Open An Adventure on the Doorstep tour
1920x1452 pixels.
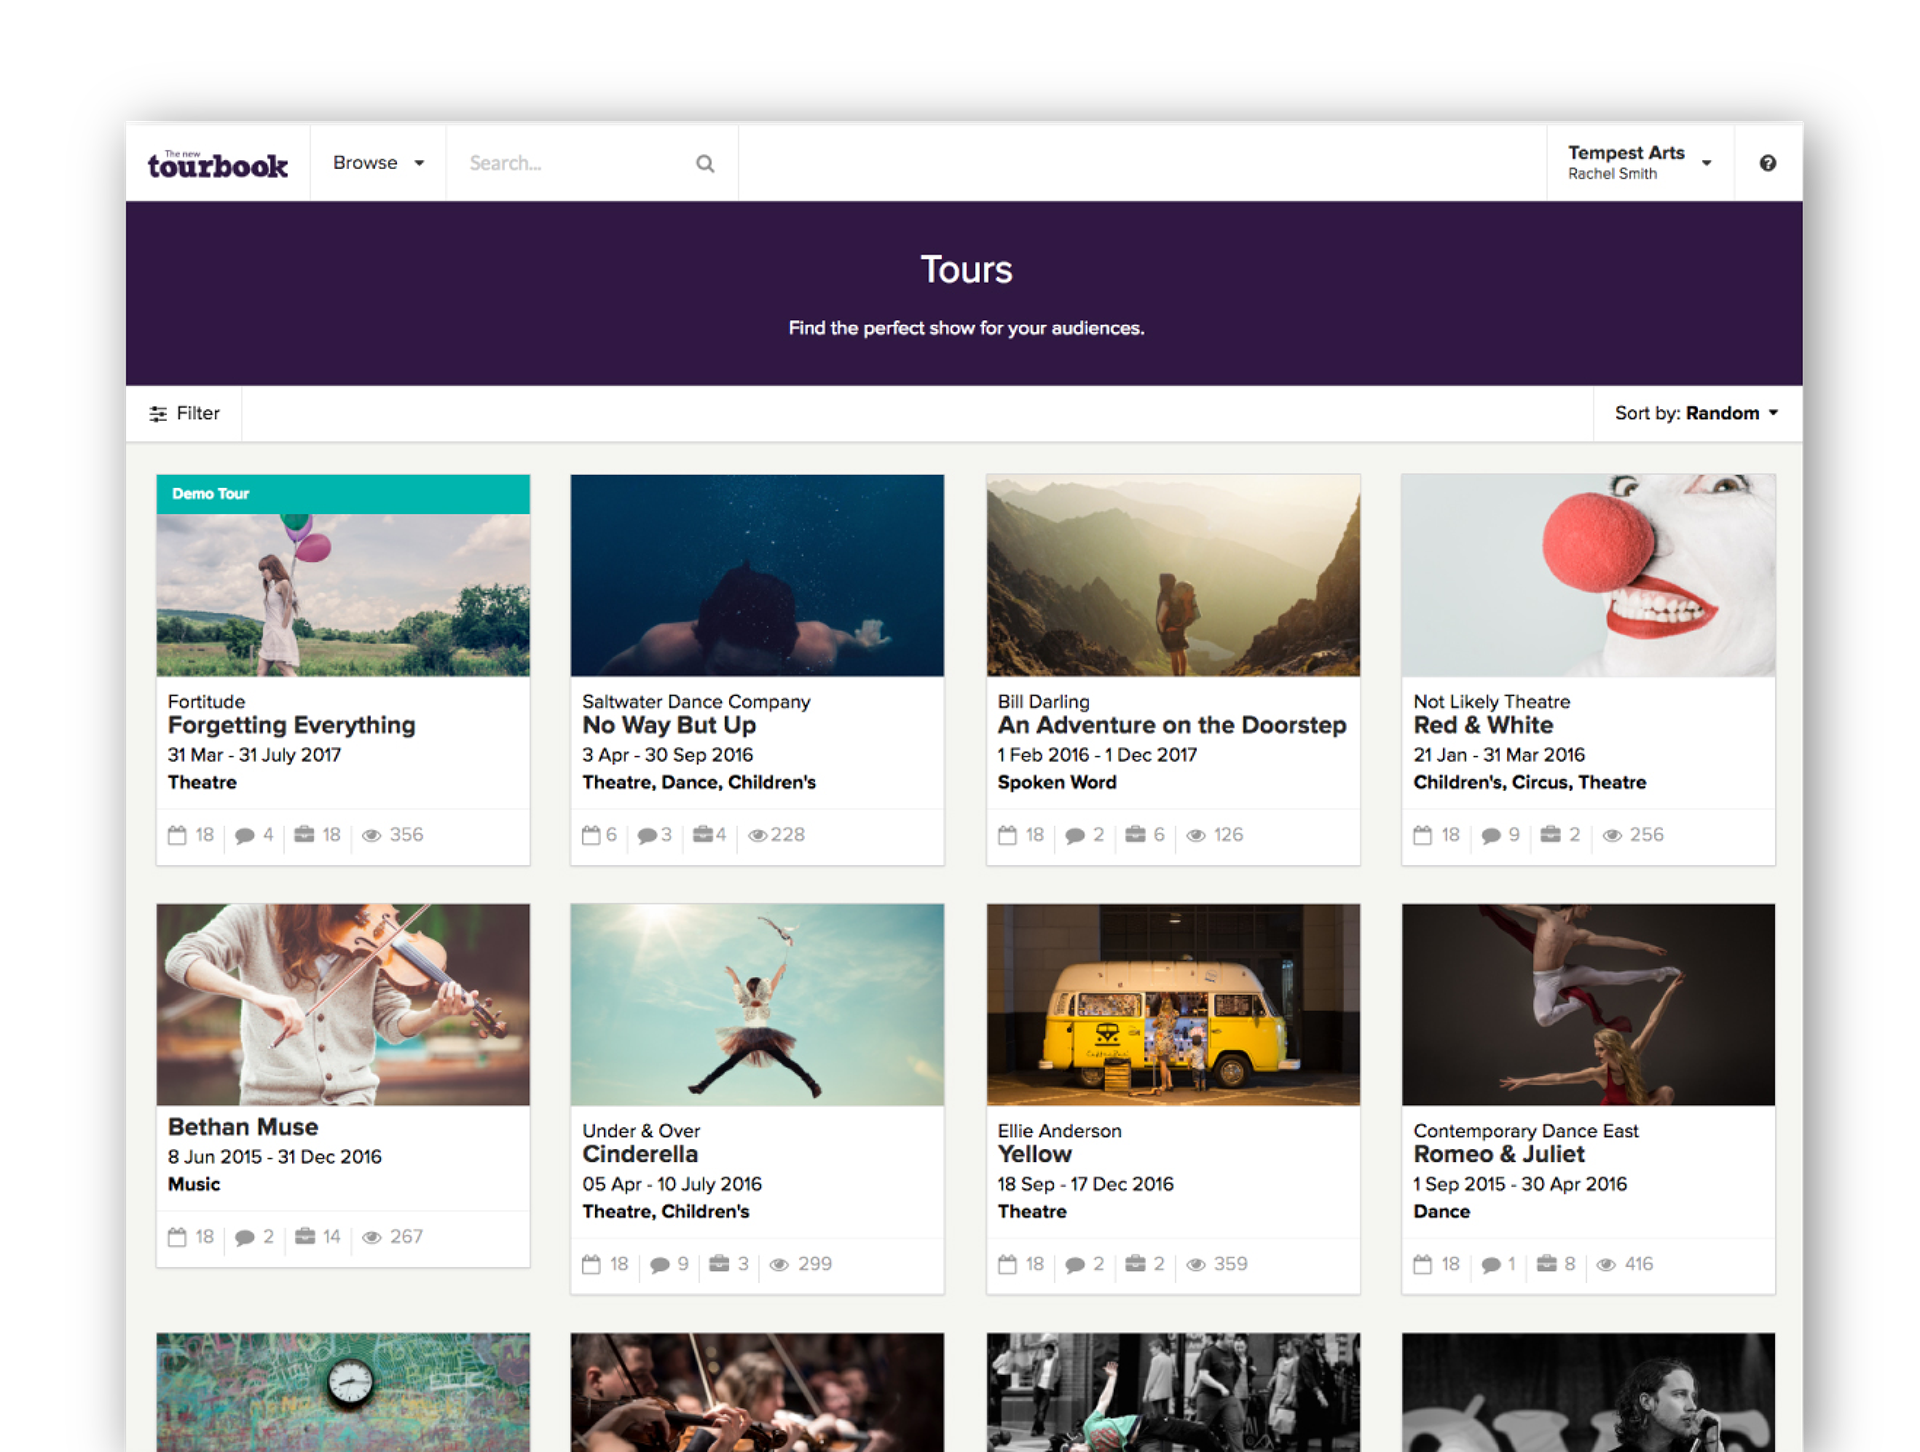1172,725
